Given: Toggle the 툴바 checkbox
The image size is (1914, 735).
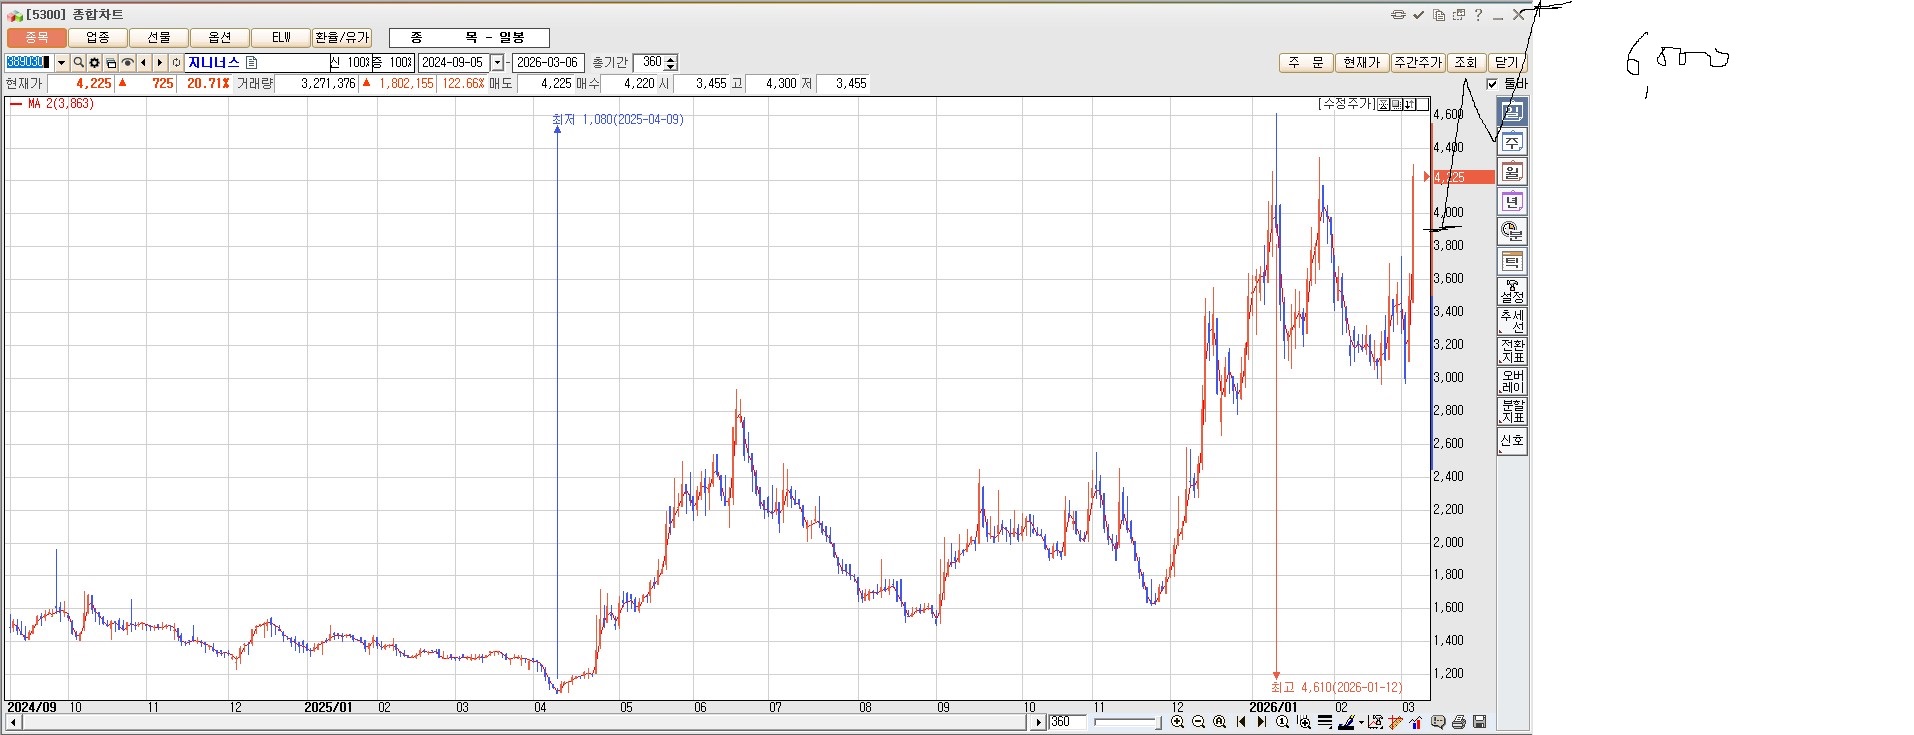Looking at the screenshot, I should tap(1492, 84).
